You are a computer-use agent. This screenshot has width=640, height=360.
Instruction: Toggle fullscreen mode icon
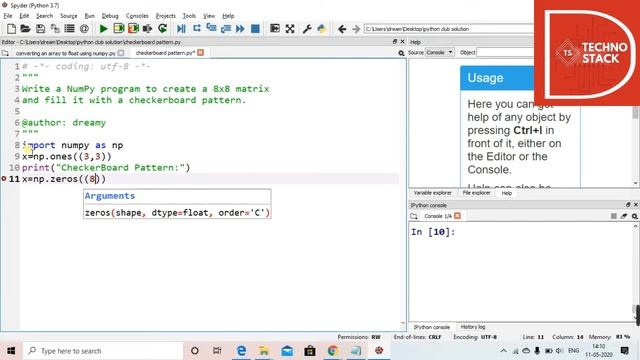coord(290,29)
